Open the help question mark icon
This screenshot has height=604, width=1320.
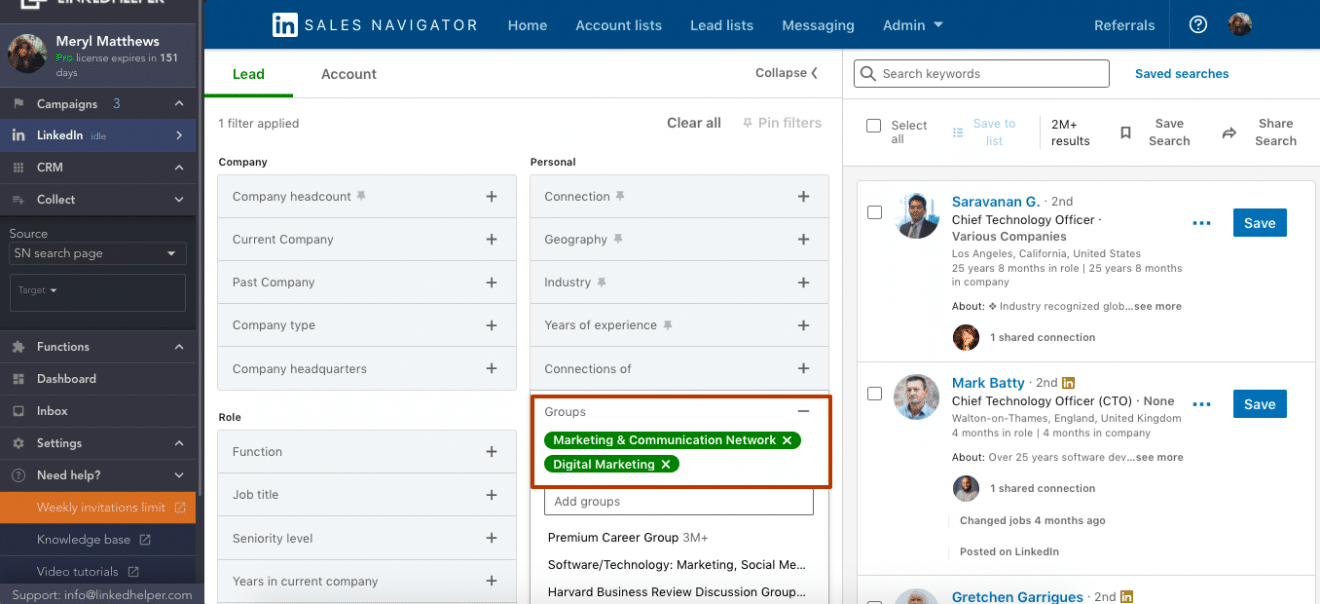tap(1198, 25)
